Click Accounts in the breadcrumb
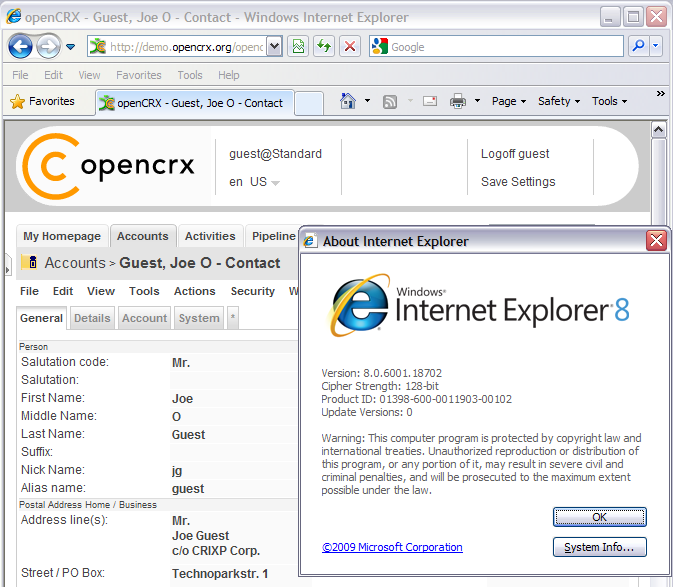The image size is (673, 587). click(75, 263)
